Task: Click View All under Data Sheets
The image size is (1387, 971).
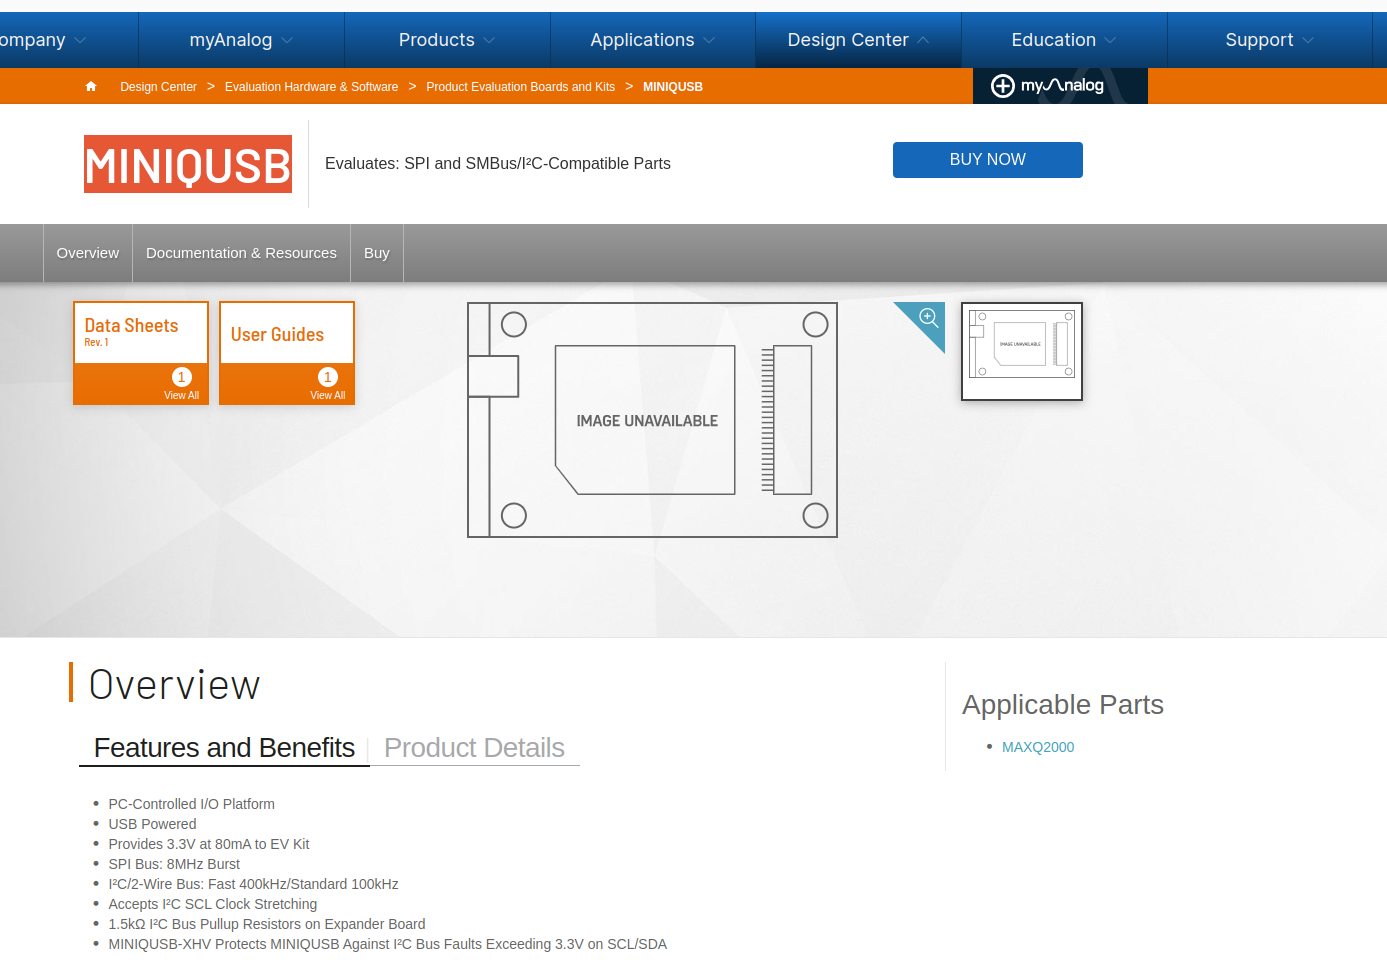Action: coord(181,396)
